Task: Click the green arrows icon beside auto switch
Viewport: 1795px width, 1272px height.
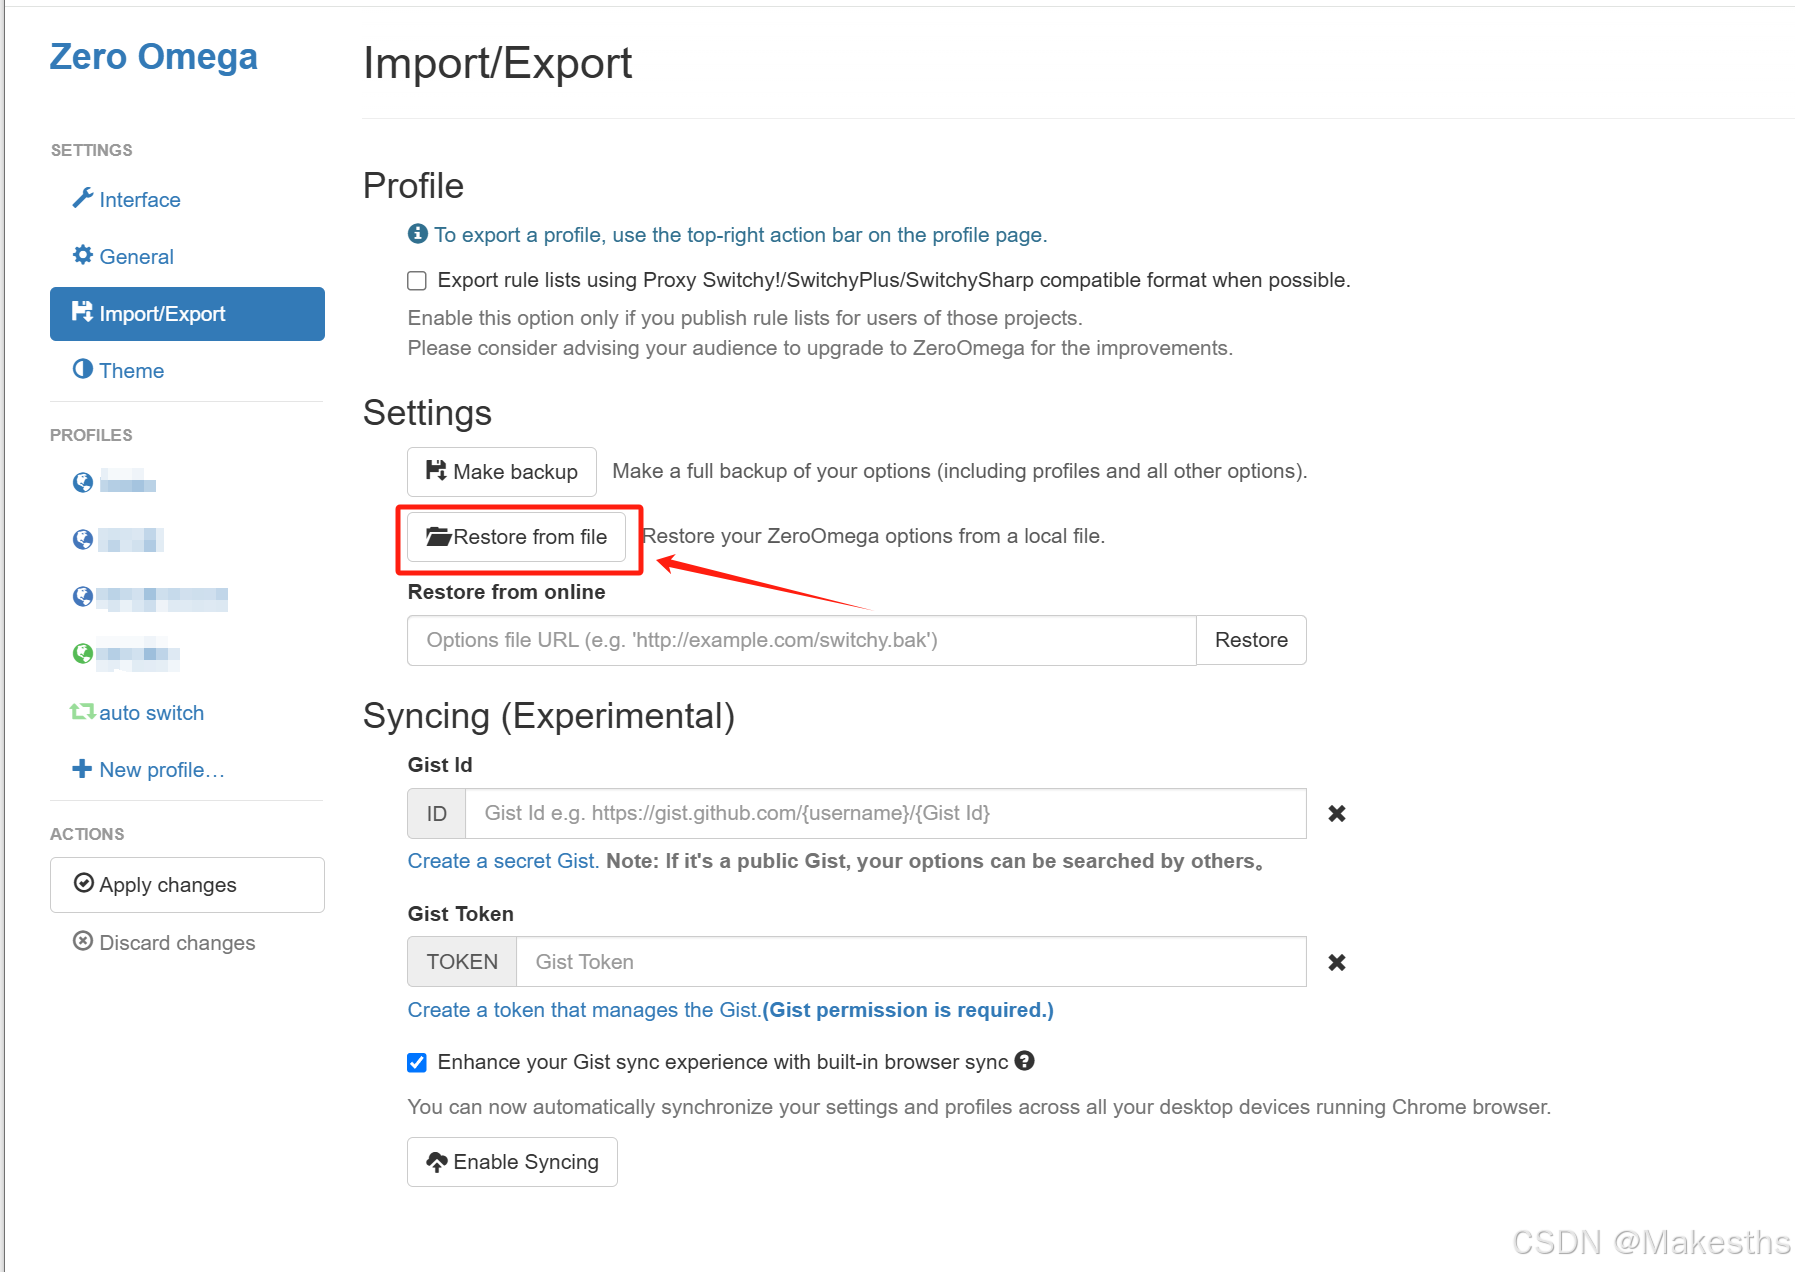Action: (x=83, y=712)
